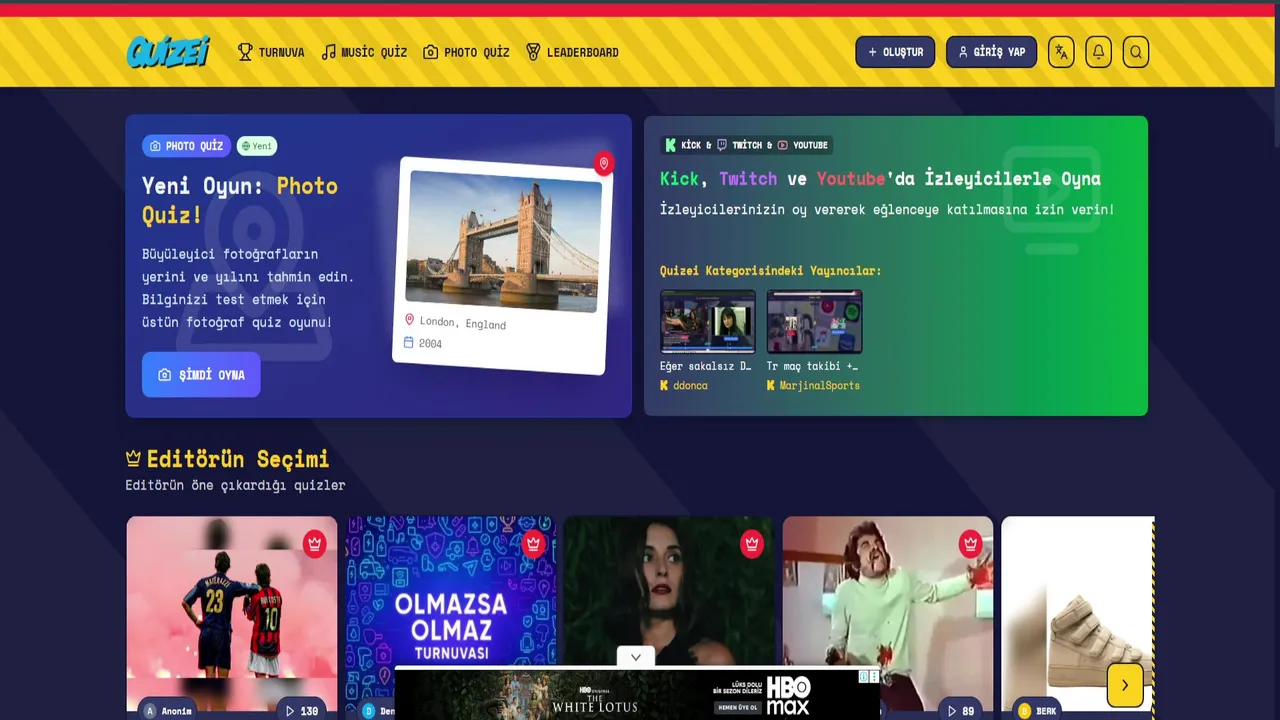Open the Turnuva menu item
This screenshot has width=1280, height=720.
(x=271, y=52)
